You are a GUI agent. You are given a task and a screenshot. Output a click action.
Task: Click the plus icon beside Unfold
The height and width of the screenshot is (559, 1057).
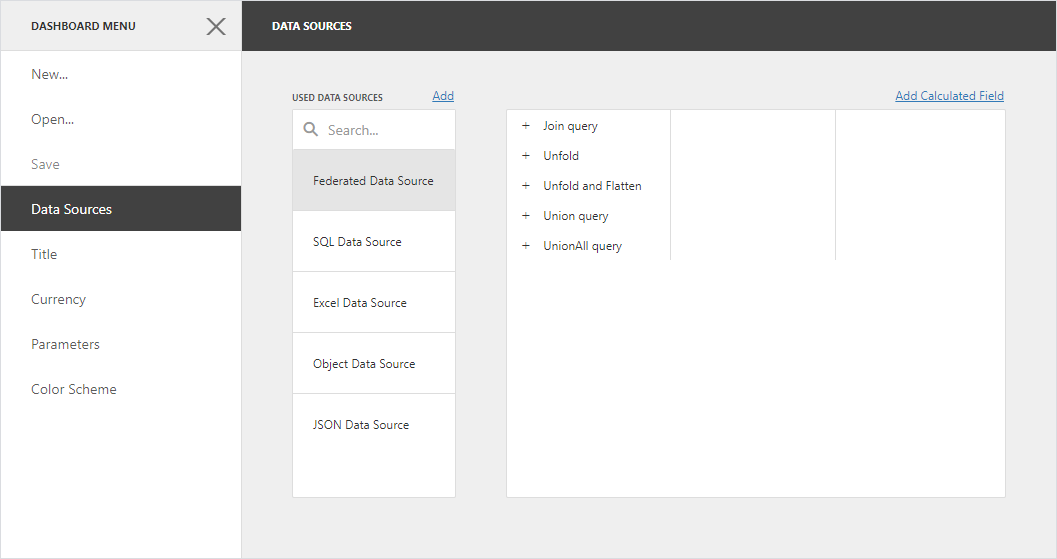tap(526, 156)
